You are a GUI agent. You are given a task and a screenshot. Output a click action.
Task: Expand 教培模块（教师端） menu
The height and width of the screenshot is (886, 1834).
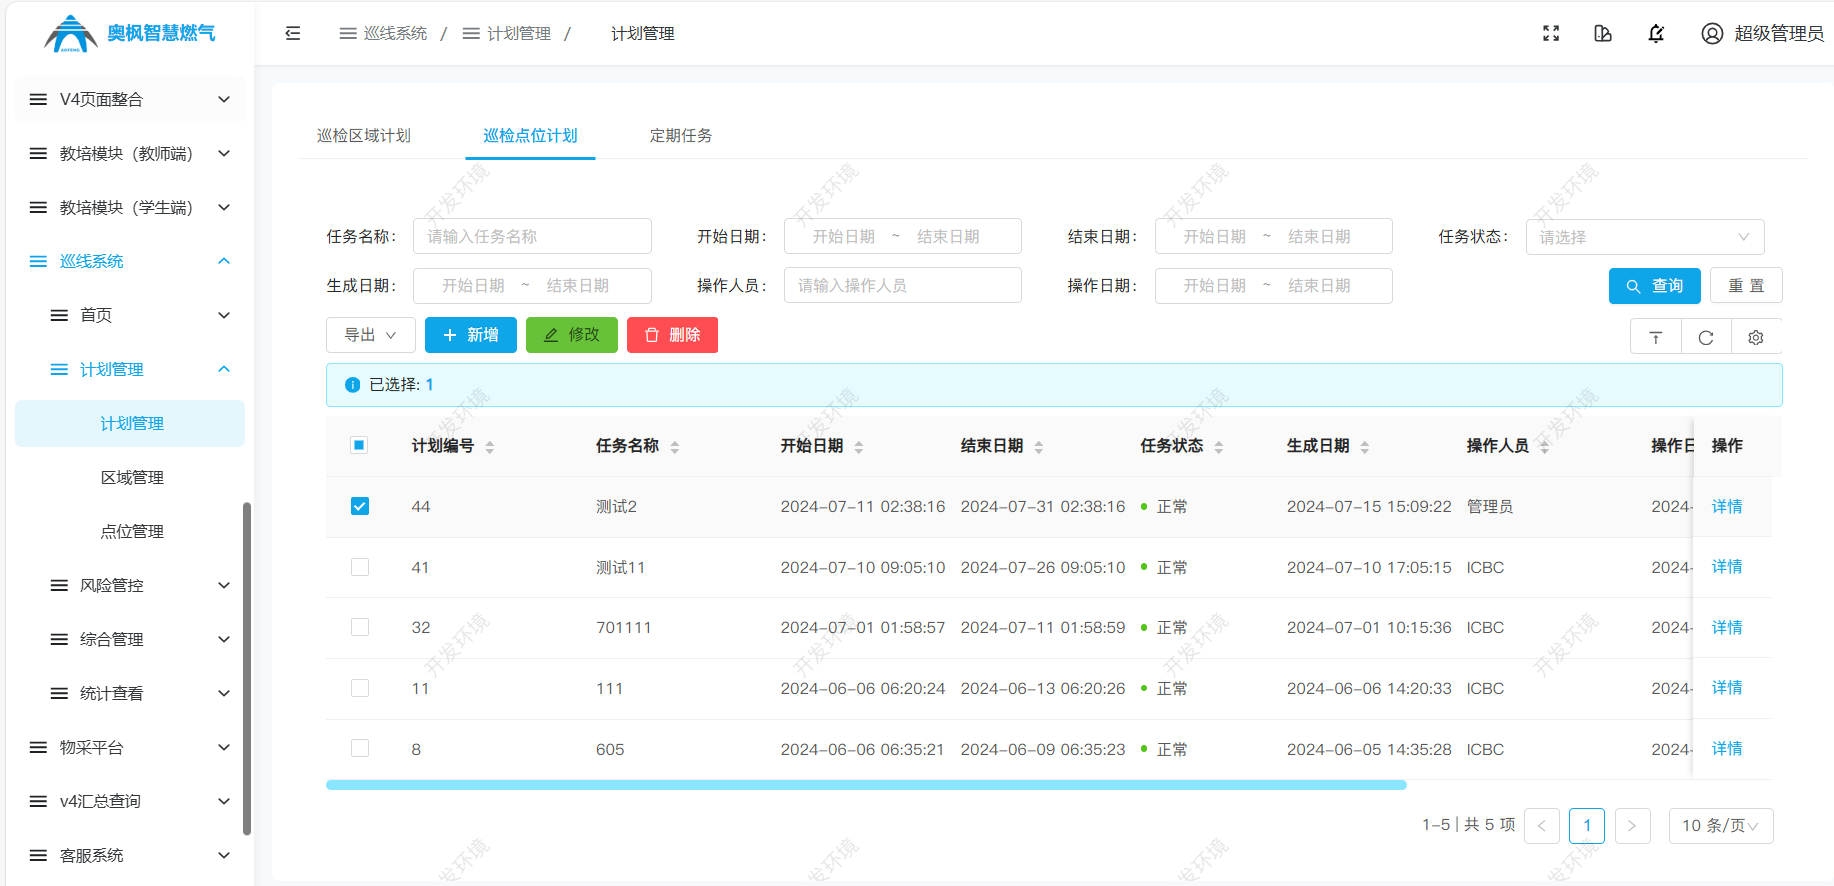130,153
